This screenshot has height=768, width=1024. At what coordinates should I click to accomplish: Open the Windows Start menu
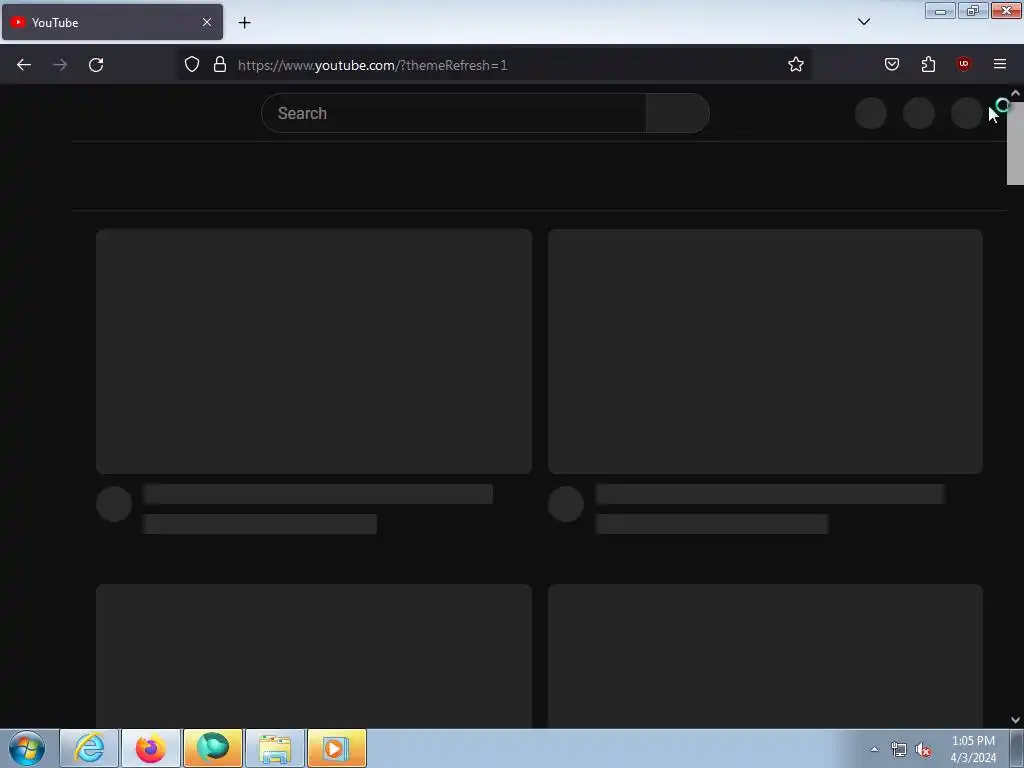point(27,748)
